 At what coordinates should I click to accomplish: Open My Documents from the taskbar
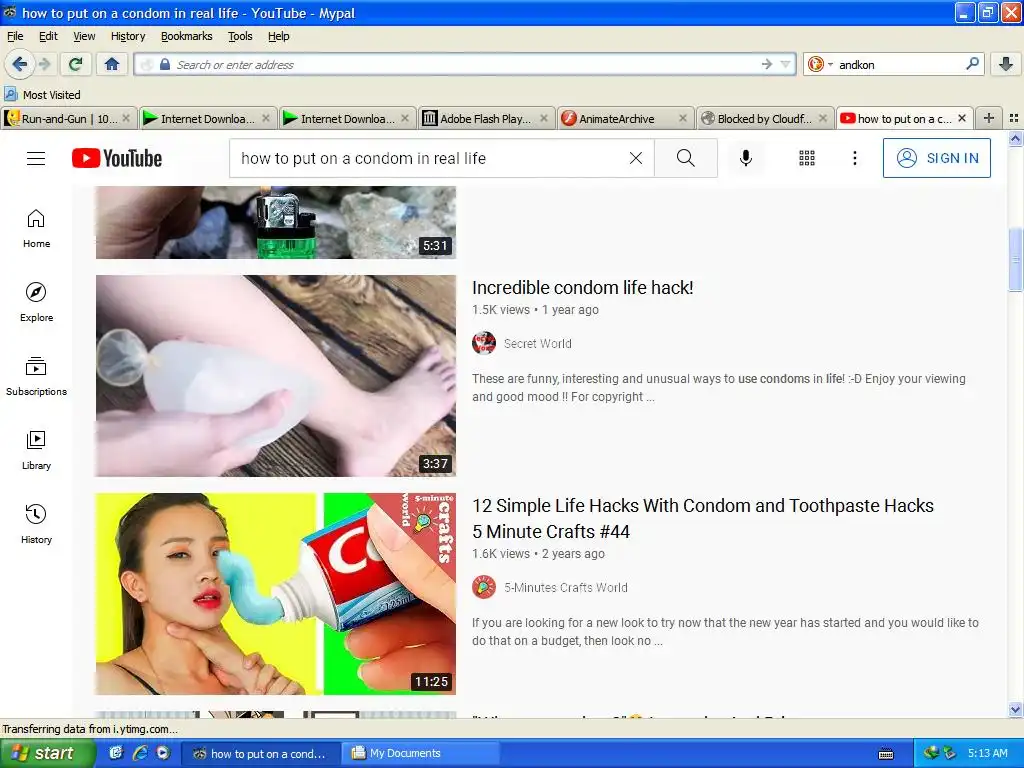coord(419,753)
